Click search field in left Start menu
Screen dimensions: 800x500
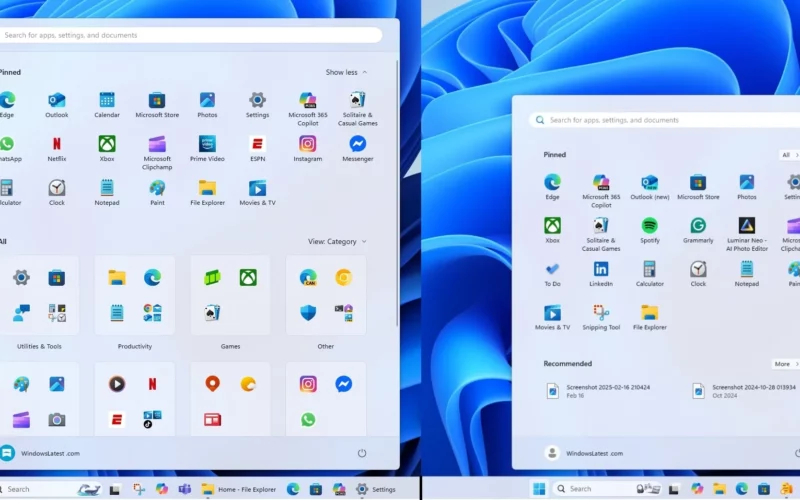coord(190,35)
